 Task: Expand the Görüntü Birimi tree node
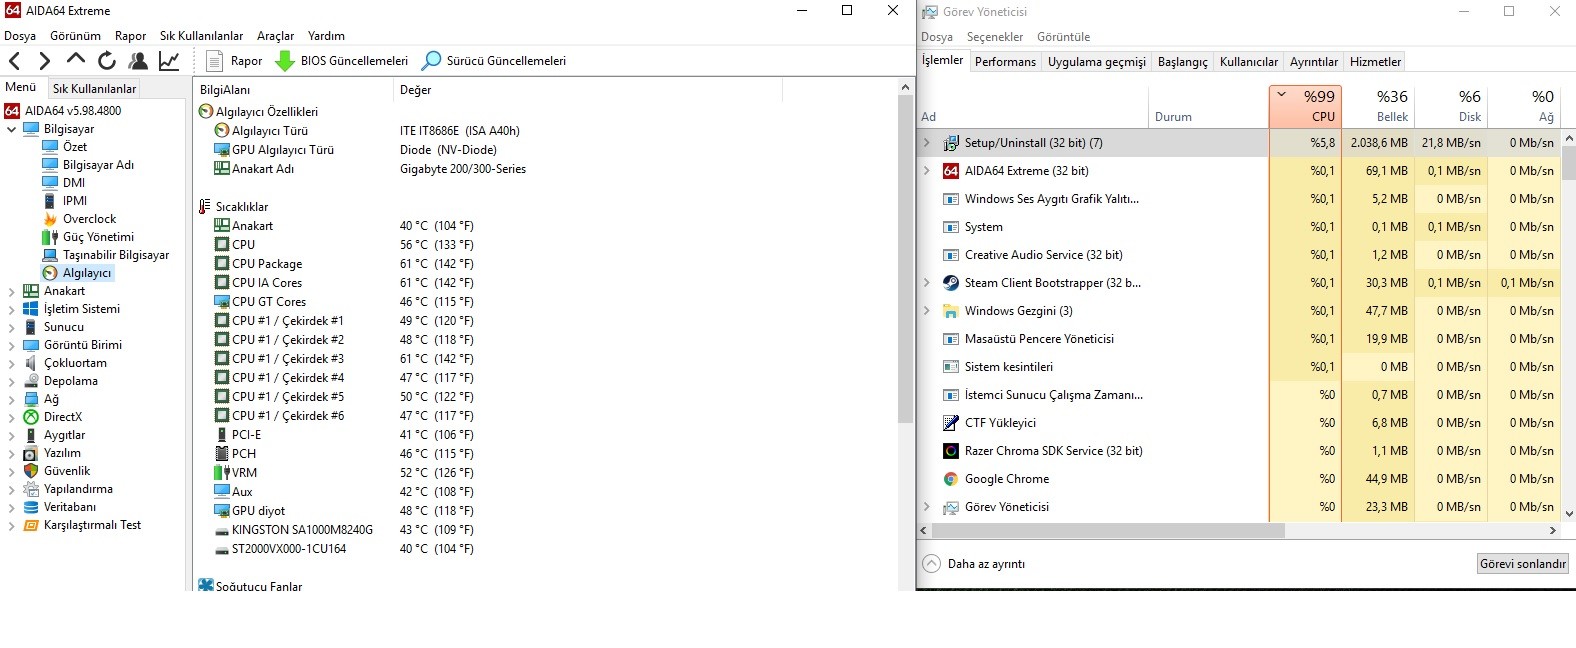[11, 345]
